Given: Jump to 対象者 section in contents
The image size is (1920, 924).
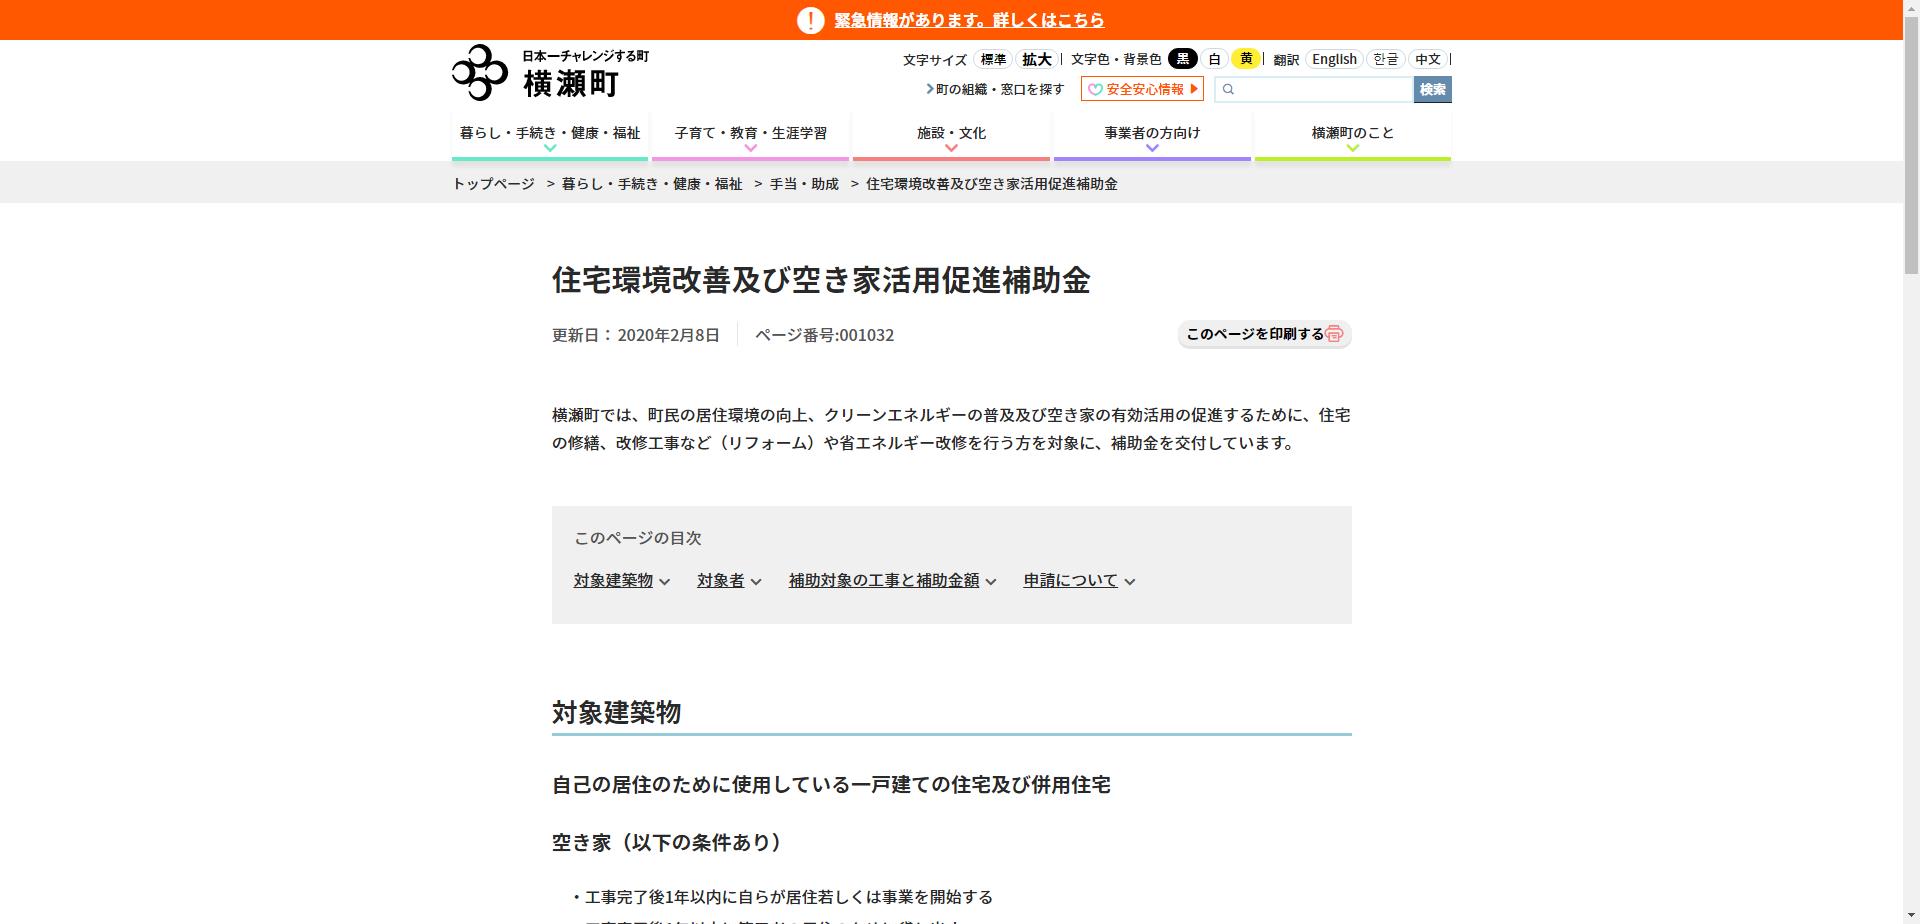Looking at the screenshot, I should tap(729, 580).
